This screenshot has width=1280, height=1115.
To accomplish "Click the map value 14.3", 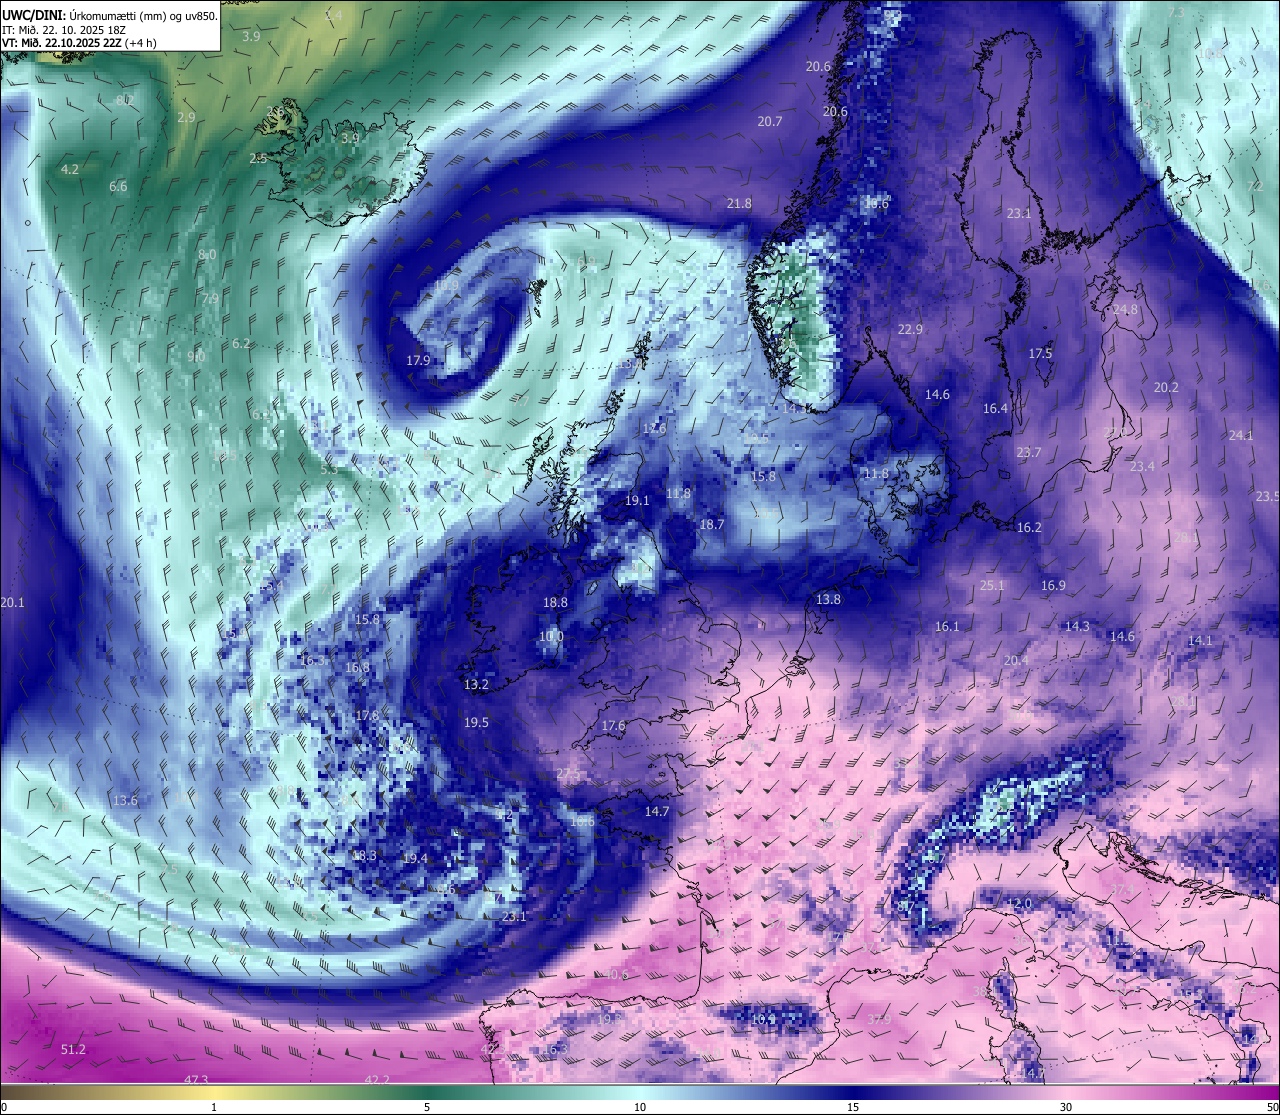I will coord(1077,626).
